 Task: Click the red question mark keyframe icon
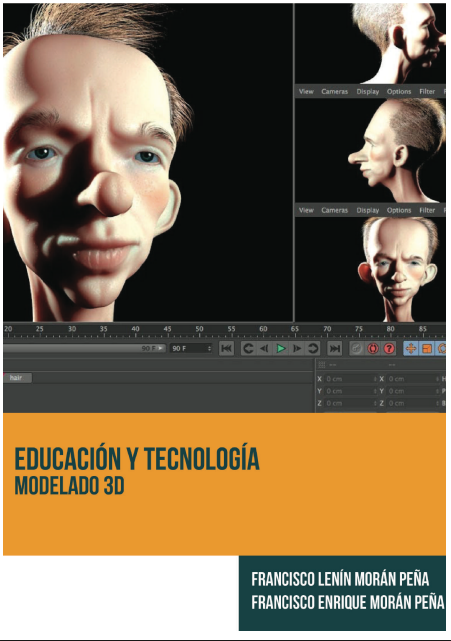[x=389, y=348]
